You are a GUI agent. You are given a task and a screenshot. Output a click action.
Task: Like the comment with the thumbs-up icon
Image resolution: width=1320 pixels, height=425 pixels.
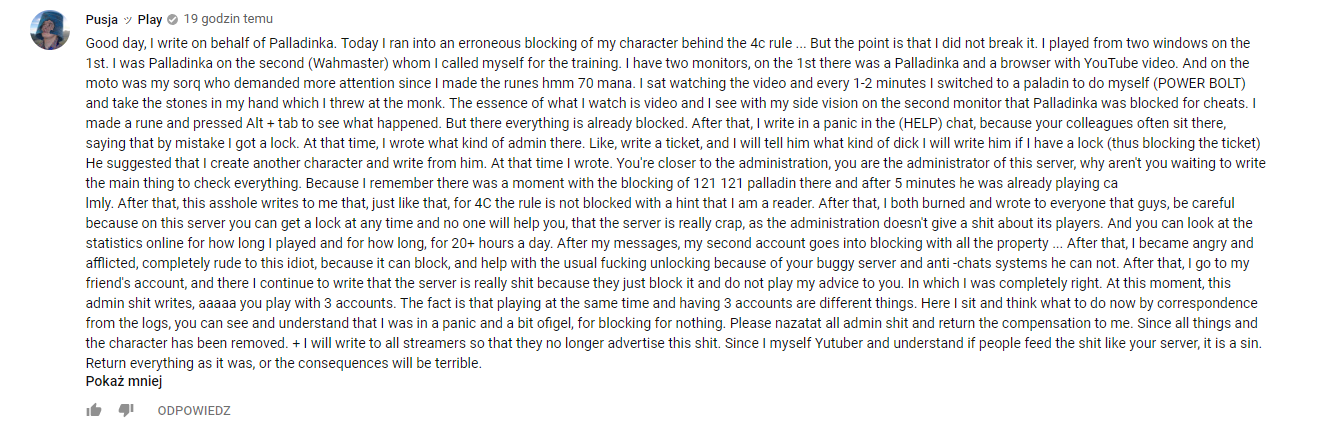(94, 410)
